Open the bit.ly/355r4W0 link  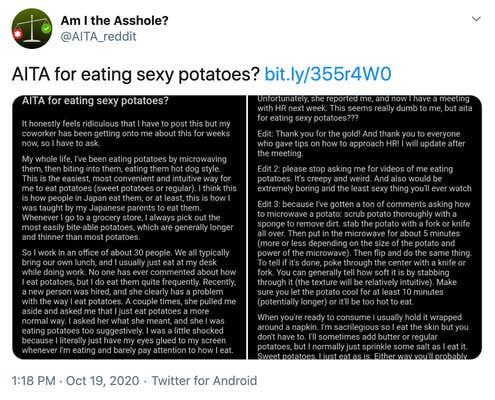coord(328,74)
